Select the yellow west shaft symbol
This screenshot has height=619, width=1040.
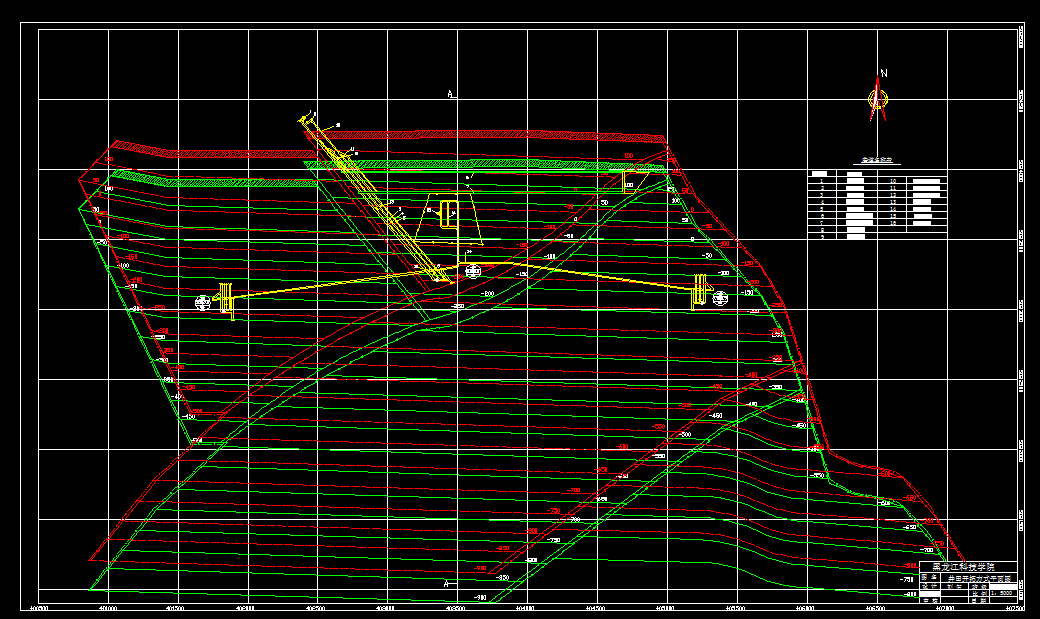226,300
